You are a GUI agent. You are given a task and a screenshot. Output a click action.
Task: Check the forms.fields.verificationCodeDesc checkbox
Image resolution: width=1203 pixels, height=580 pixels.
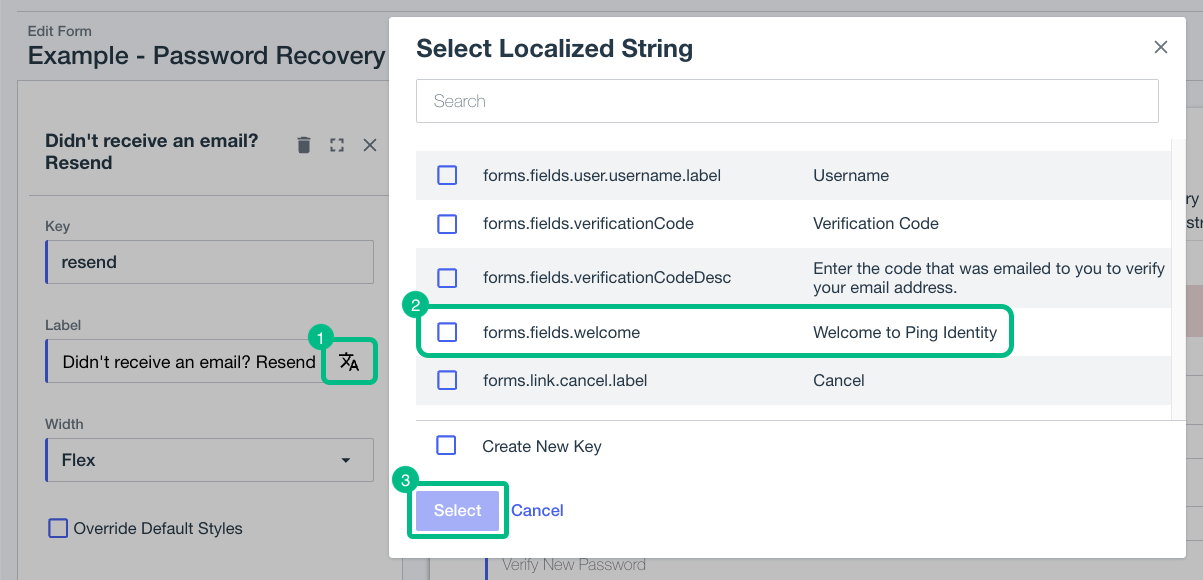click(447, 278)
